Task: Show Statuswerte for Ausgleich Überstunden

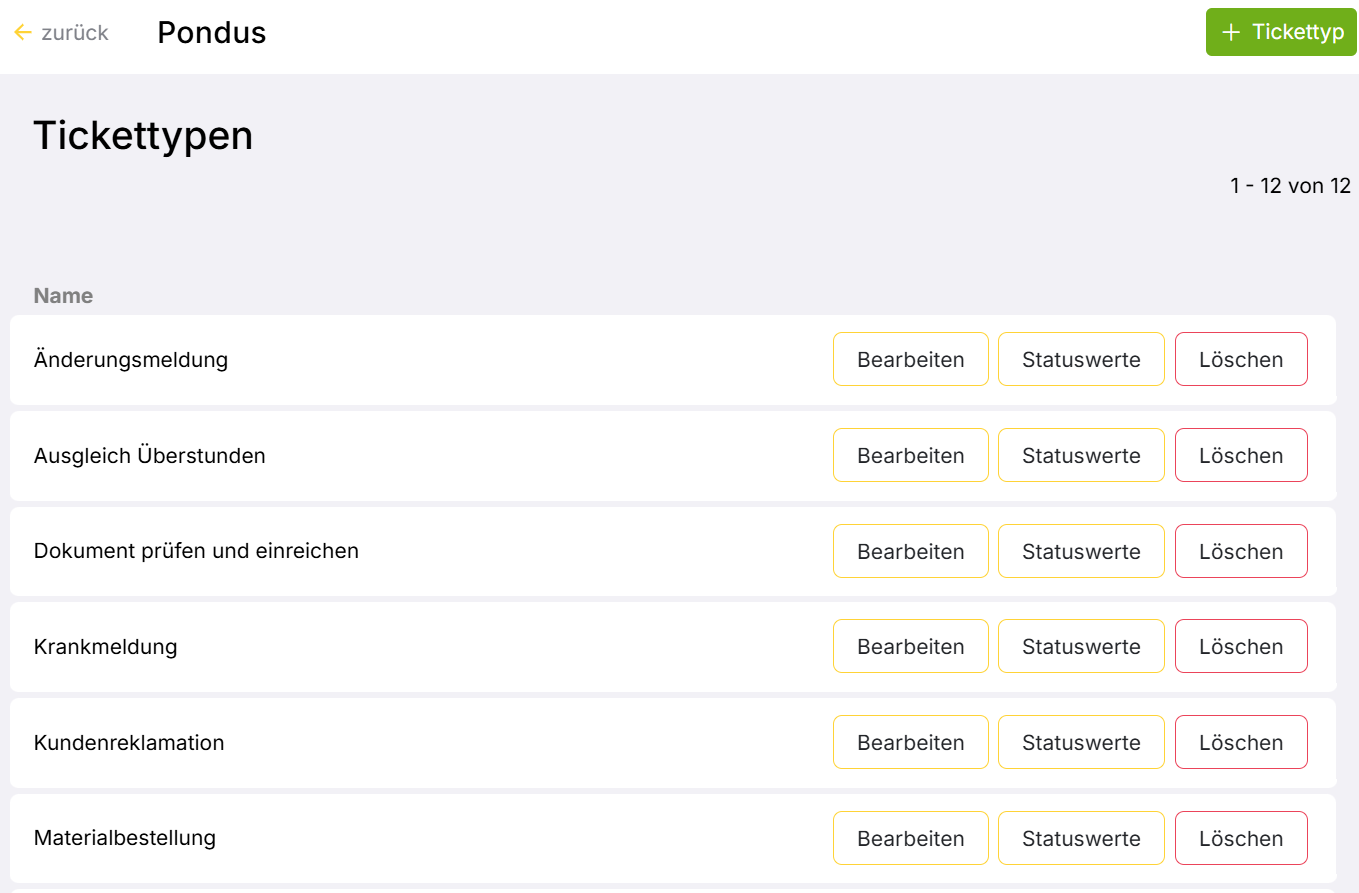Action: (x=1081, y=455)
